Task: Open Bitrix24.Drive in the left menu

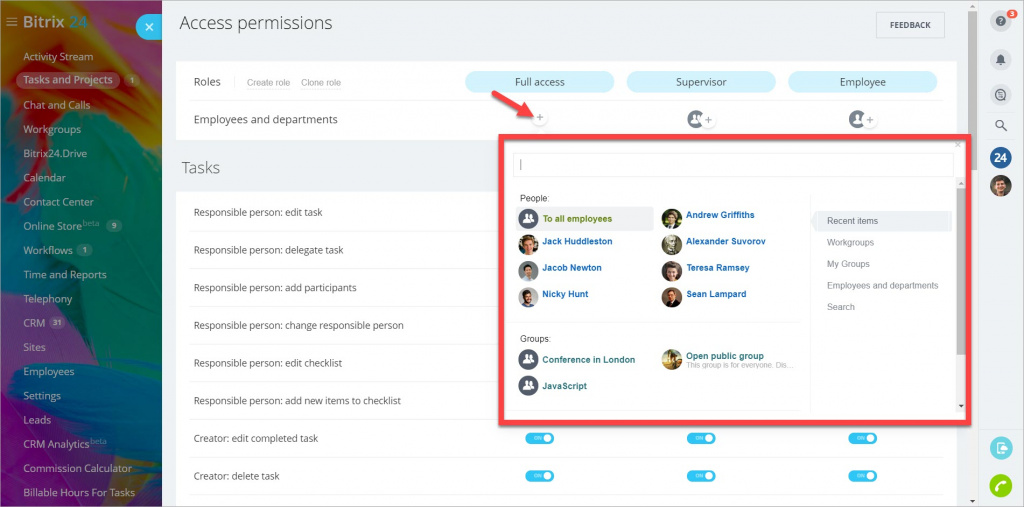Action: click(x=55, y=154)
